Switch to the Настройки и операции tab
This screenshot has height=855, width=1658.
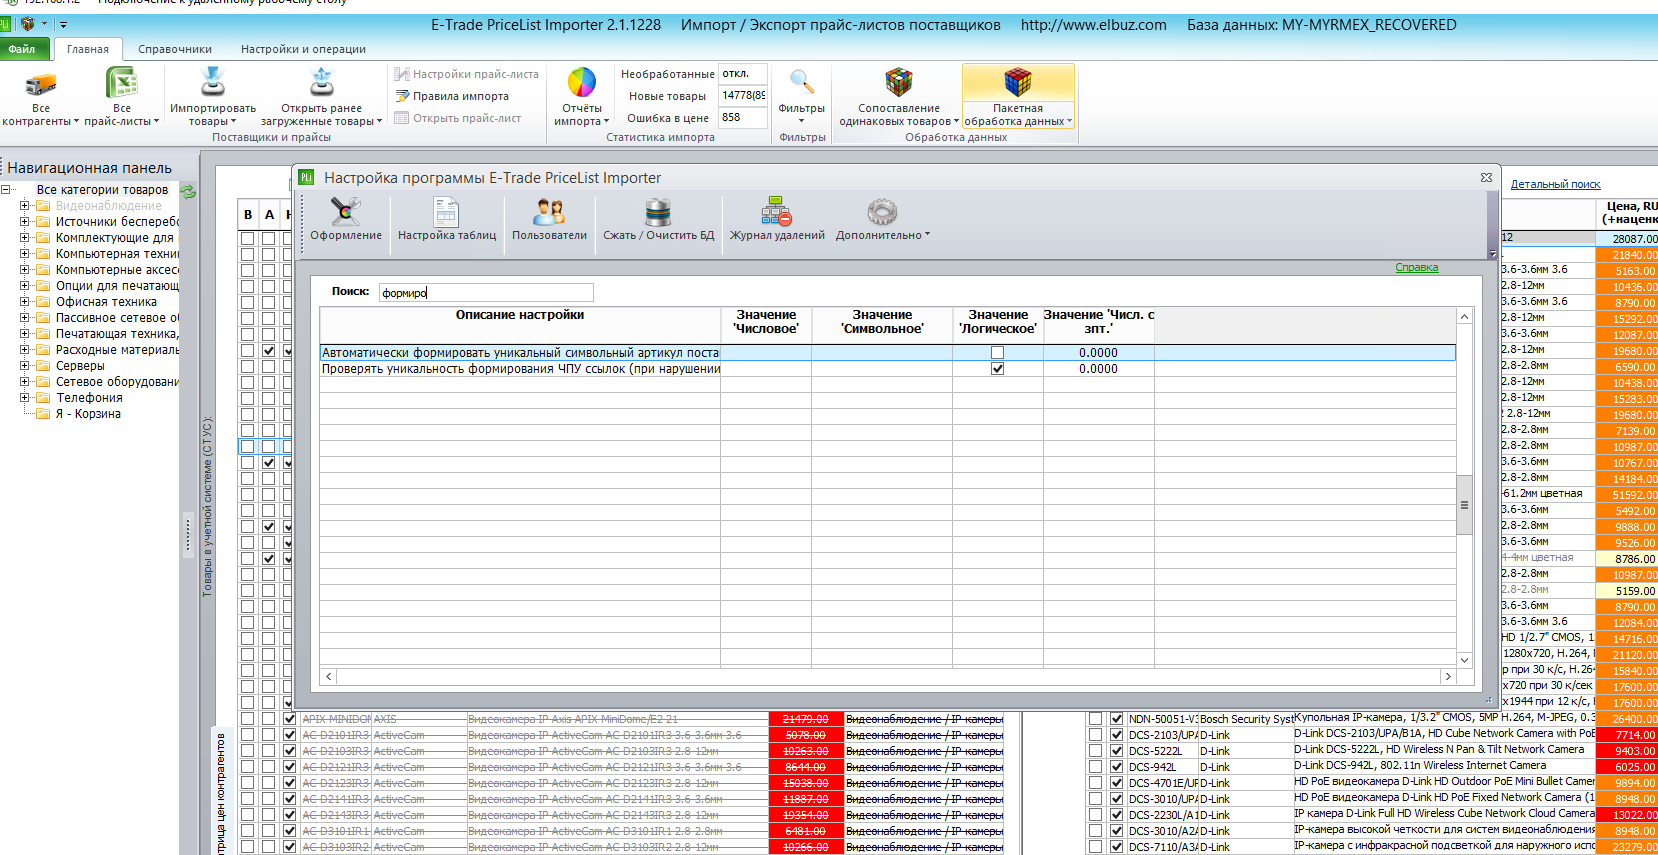pyautogui.click(x=303, y=49)
